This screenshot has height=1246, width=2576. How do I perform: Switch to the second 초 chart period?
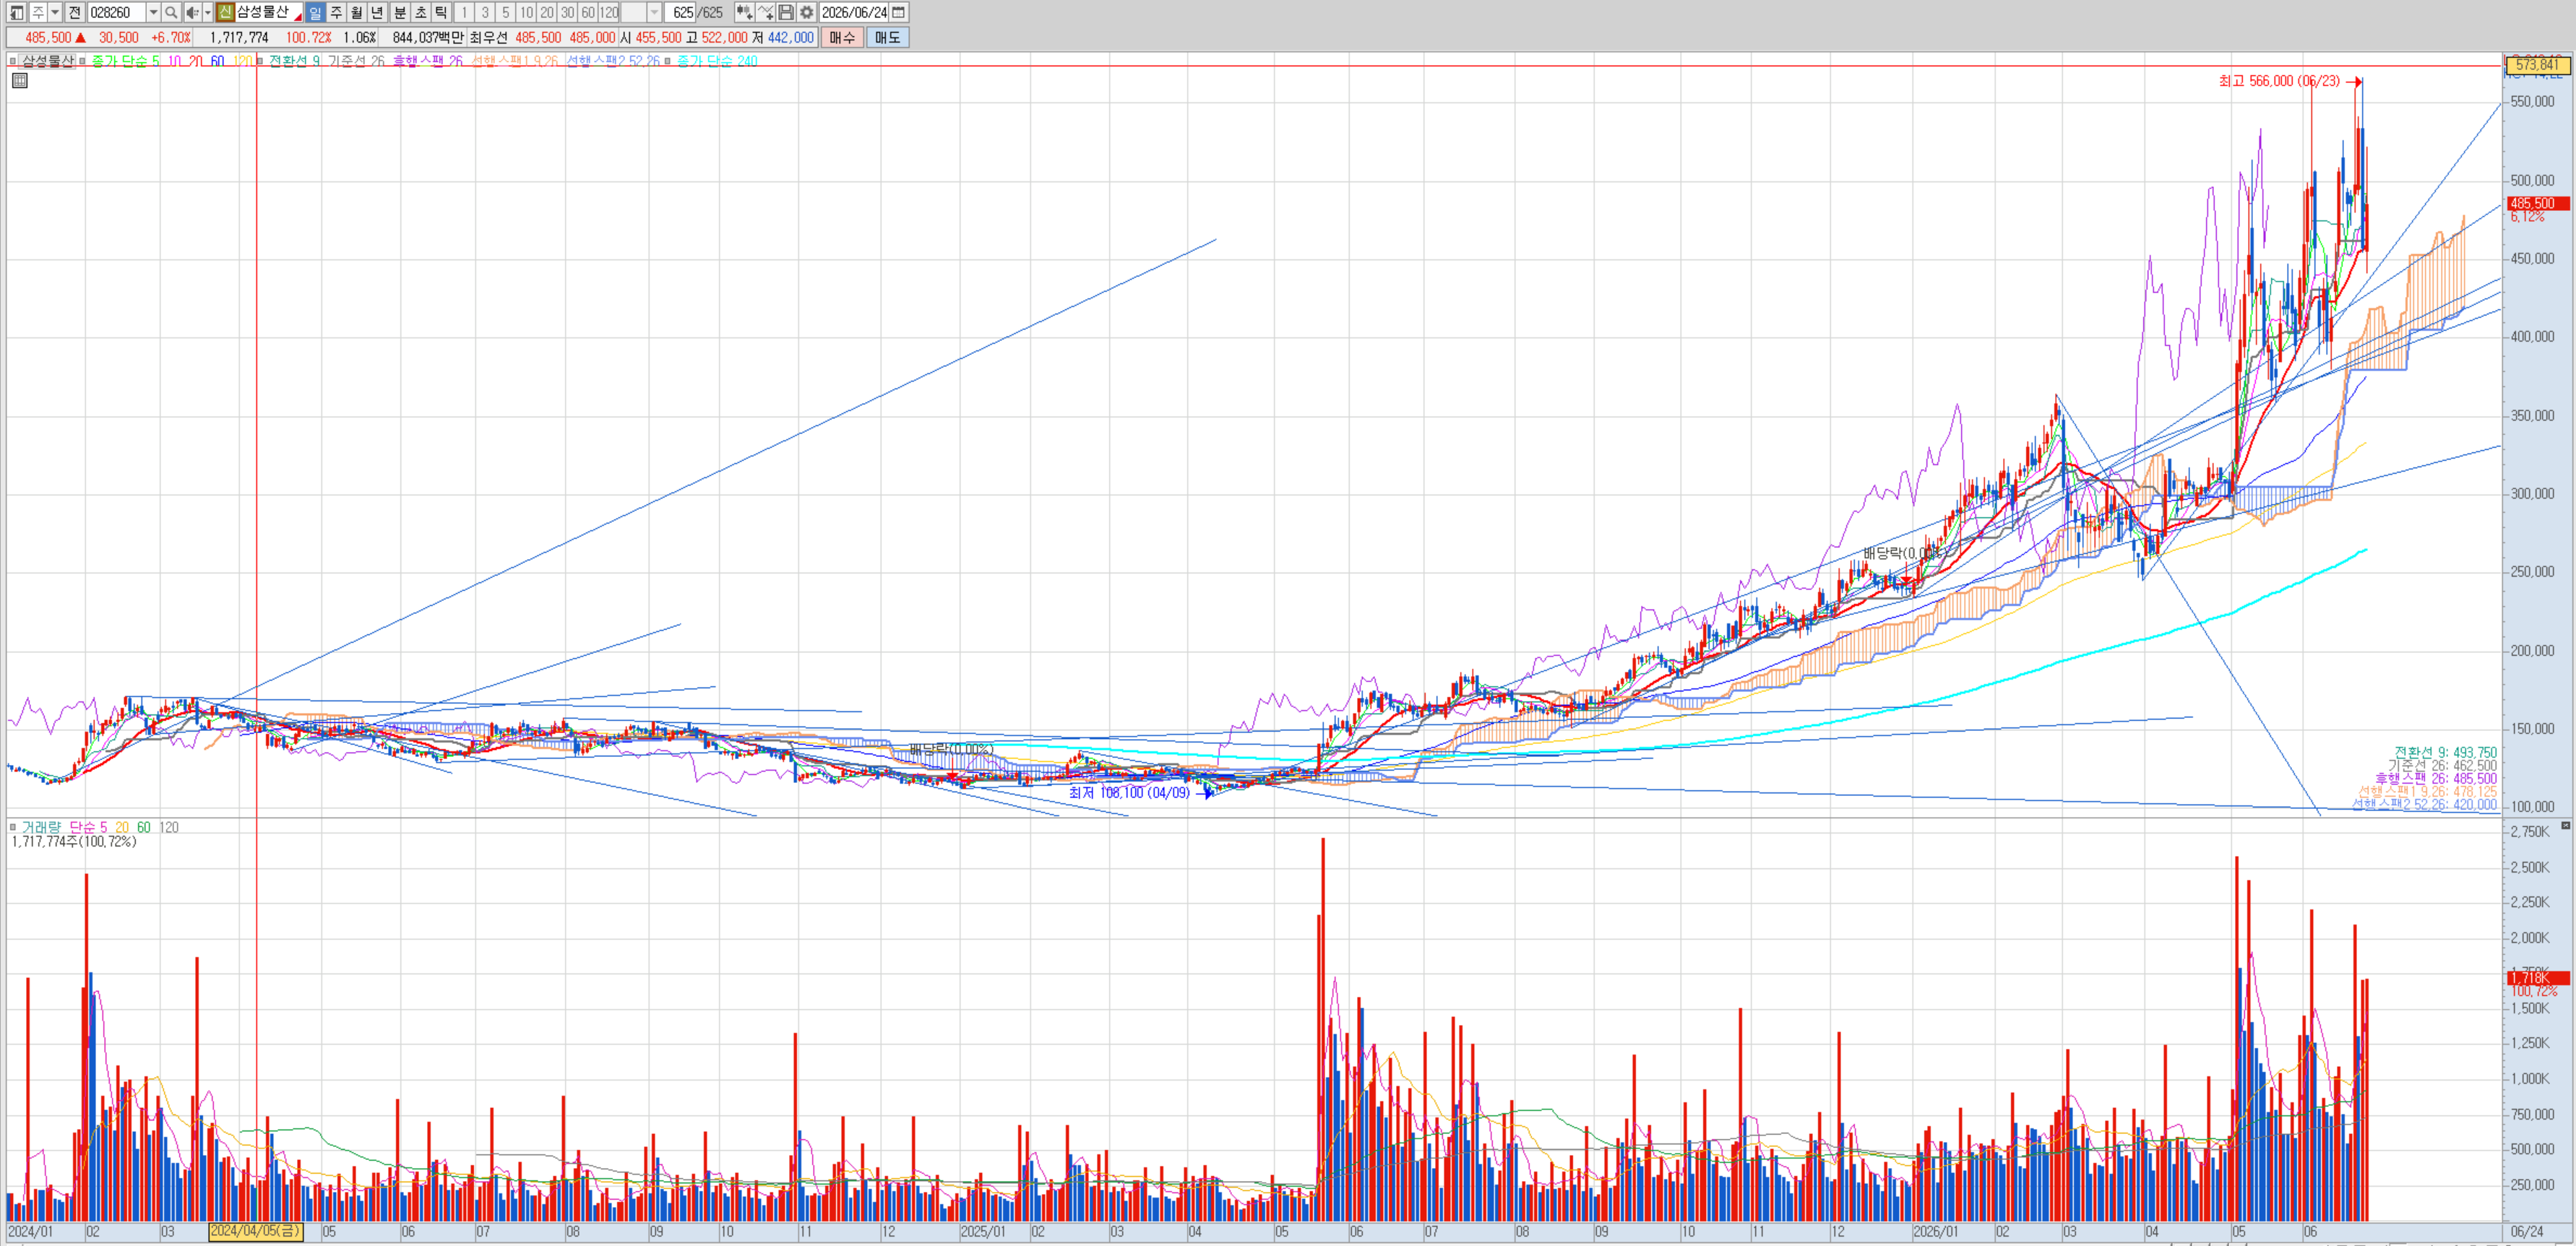(421, 12)
